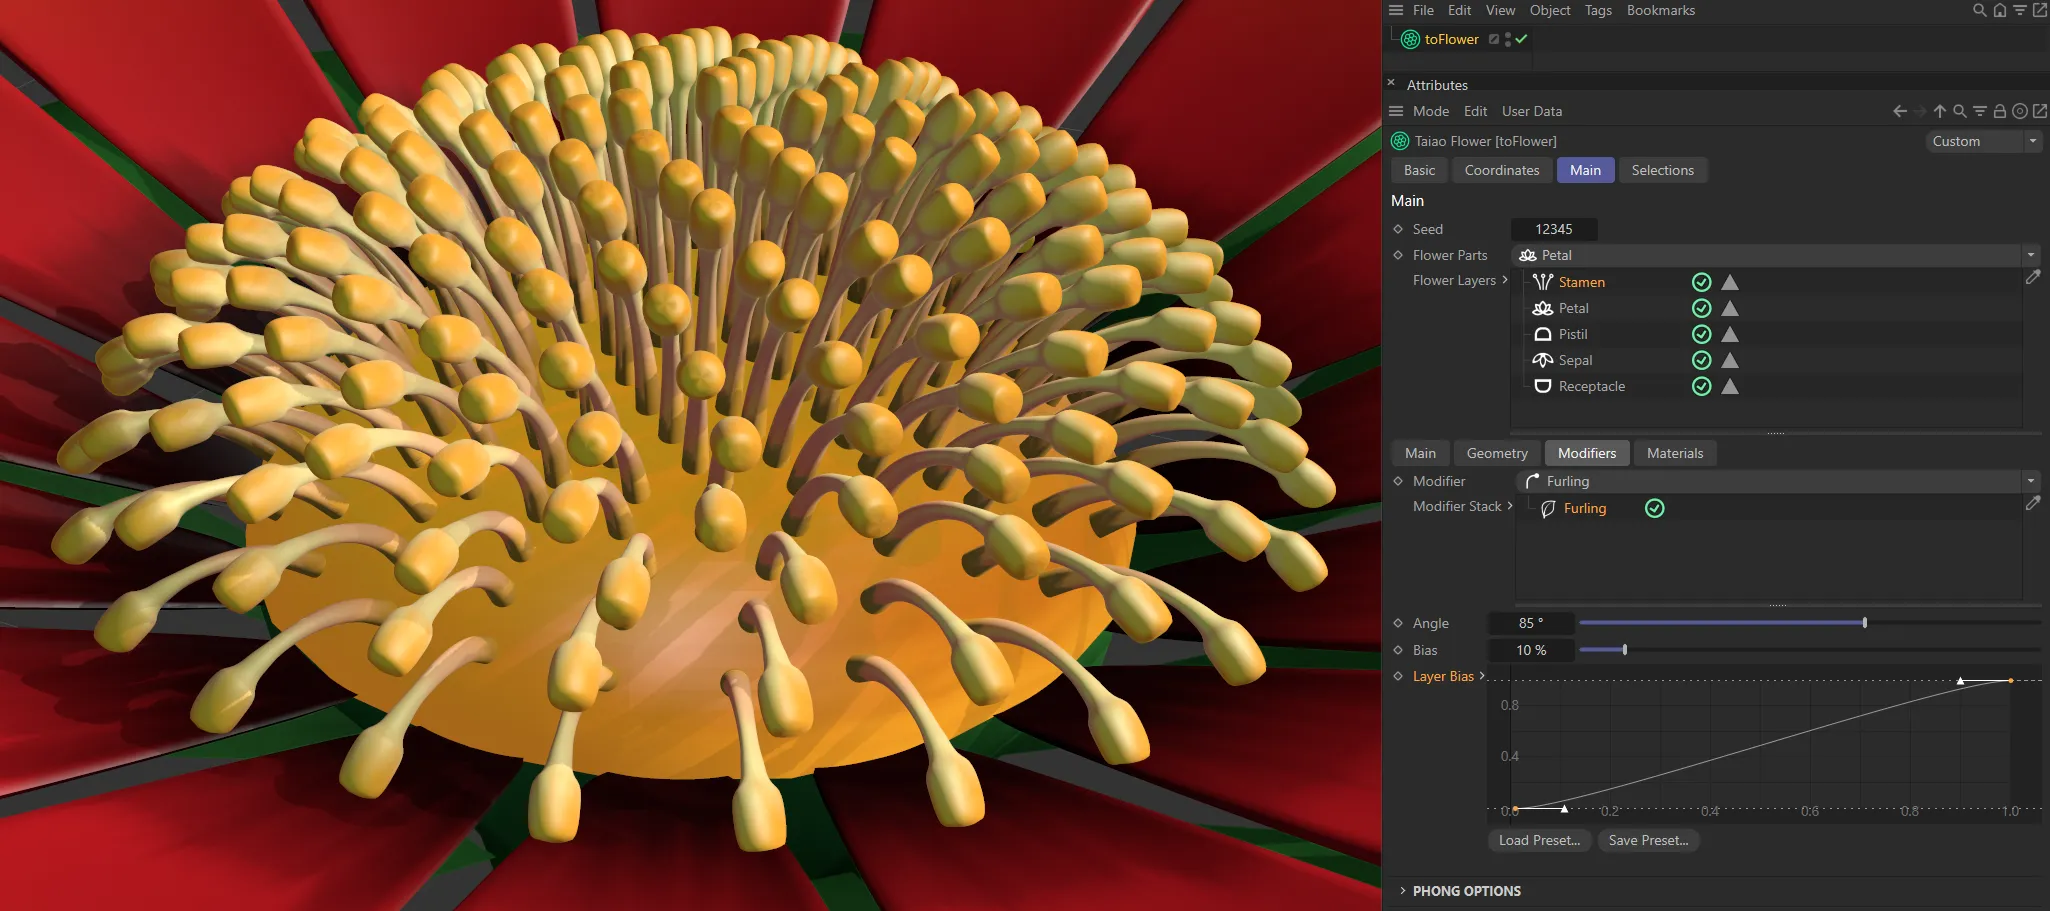Screen dimensions: 2050x911
Task: Click the Petal icon in Flower Layers
Action: [1541, 308]
